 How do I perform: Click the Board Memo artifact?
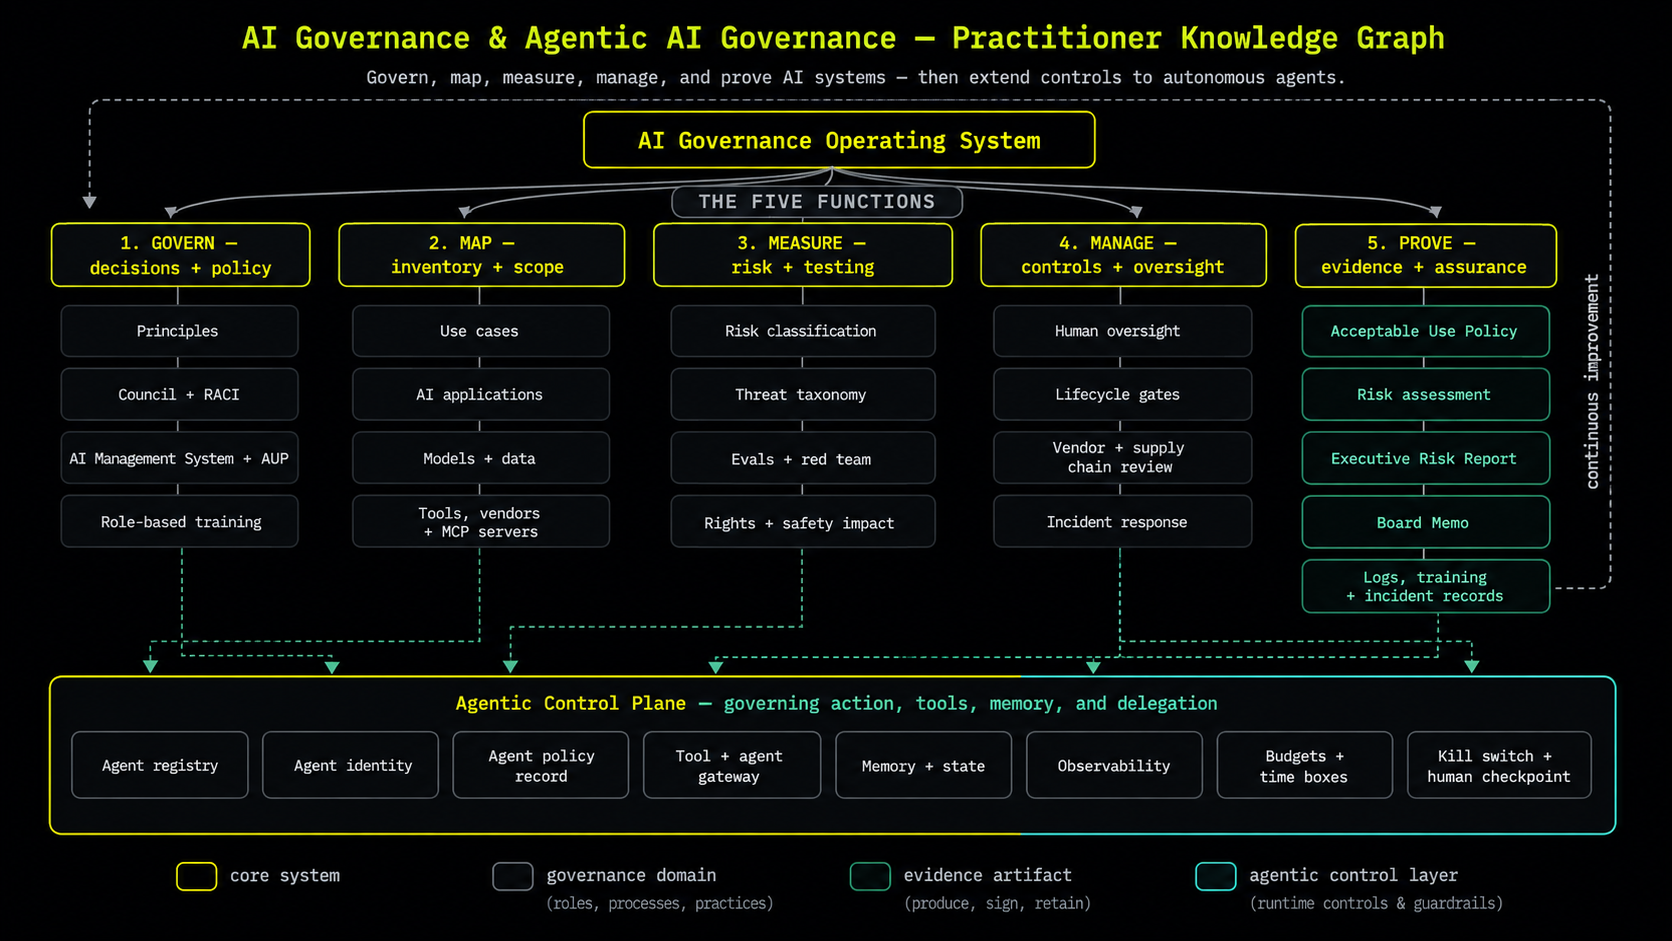[1425, 522]
